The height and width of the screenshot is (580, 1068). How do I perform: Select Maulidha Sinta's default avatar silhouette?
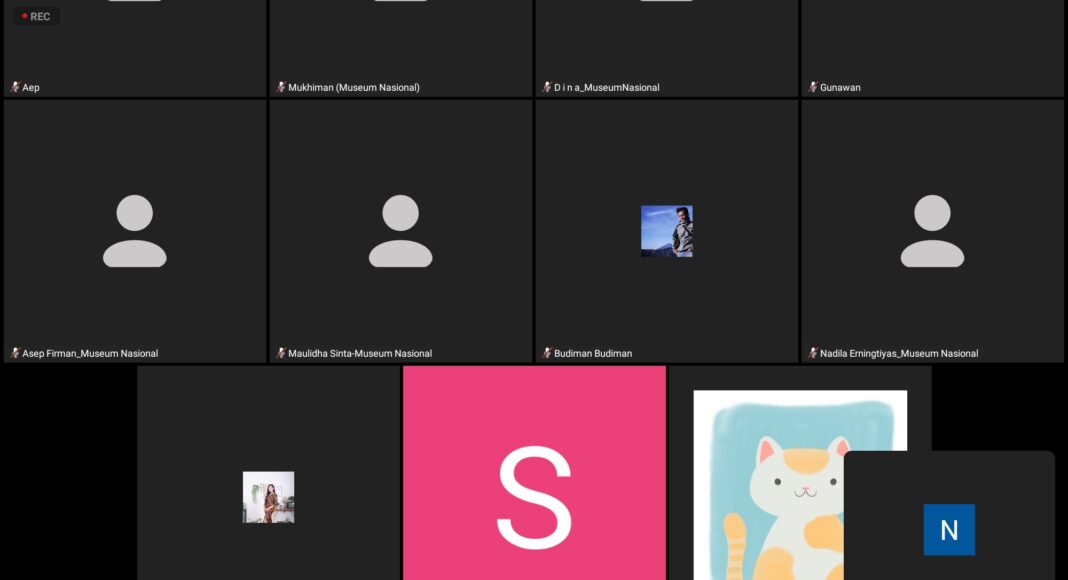click(x=400, y=231)
